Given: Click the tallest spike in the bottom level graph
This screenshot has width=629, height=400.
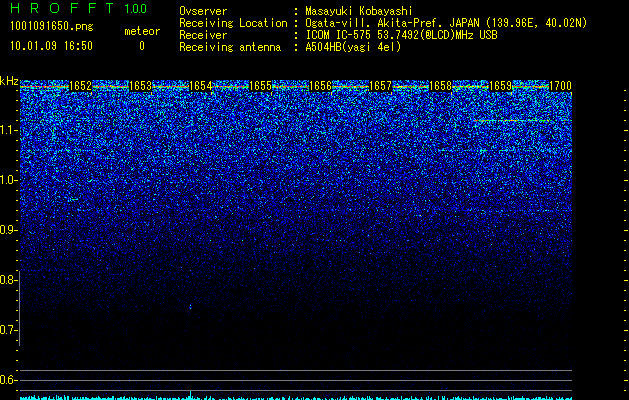Looking at the screenshot, I should [191, 394].
